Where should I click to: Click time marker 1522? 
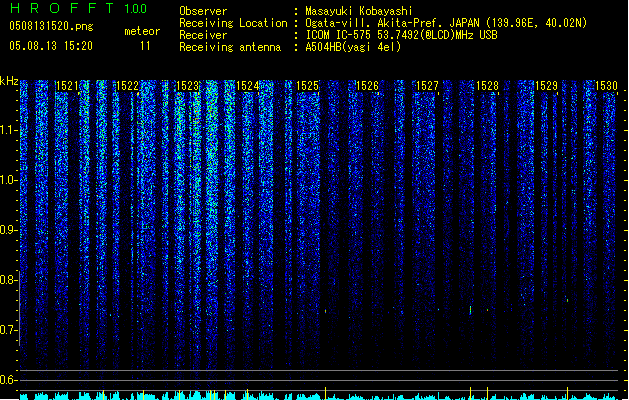coord(127,86)
